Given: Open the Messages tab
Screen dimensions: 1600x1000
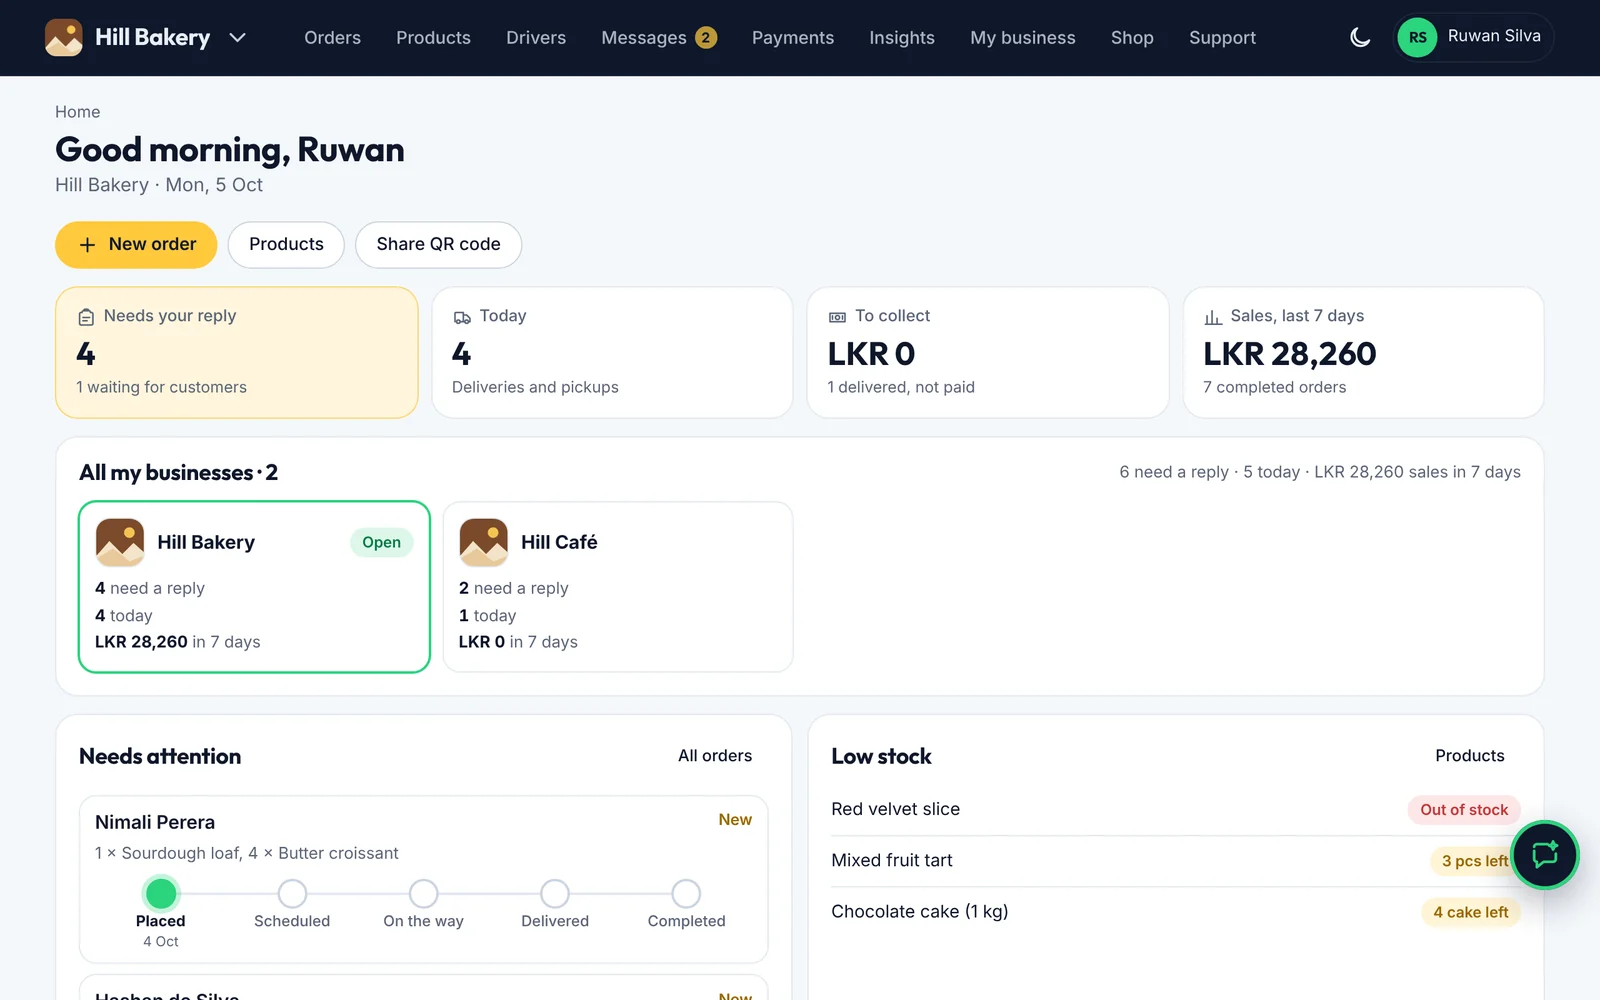Looking at the screenshot, I should tap(658, 38).
